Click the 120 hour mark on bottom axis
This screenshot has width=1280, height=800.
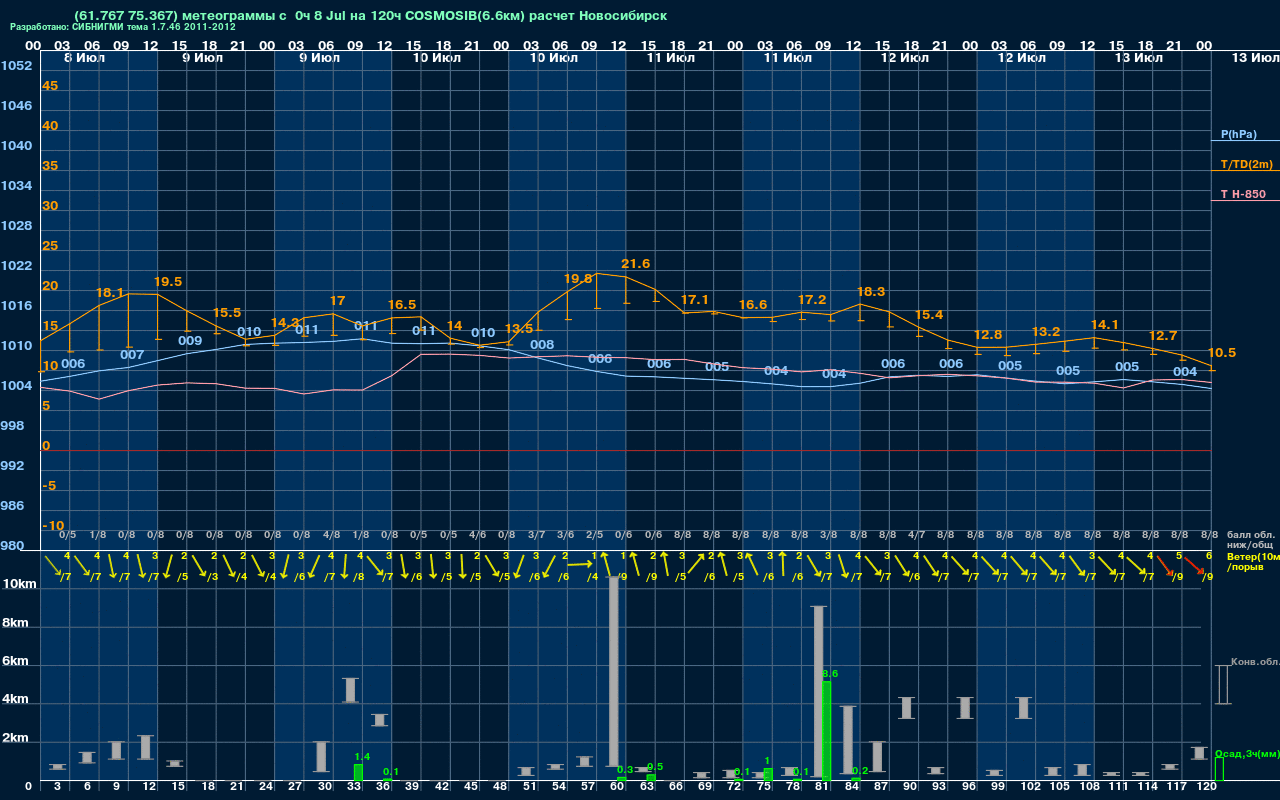point(1207,788)
